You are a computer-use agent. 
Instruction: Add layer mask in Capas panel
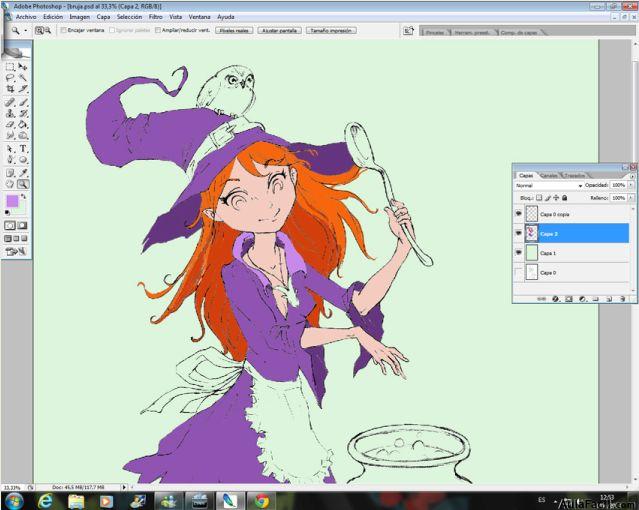point(569,299)
